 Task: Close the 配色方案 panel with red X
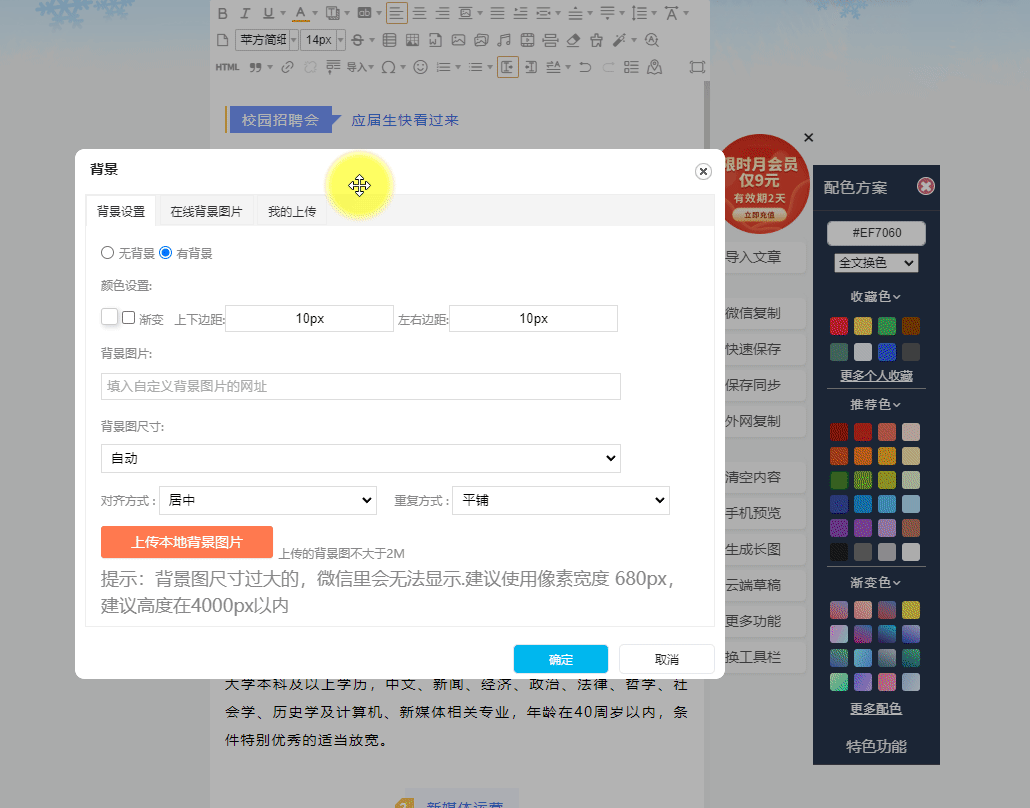point(926,186)
